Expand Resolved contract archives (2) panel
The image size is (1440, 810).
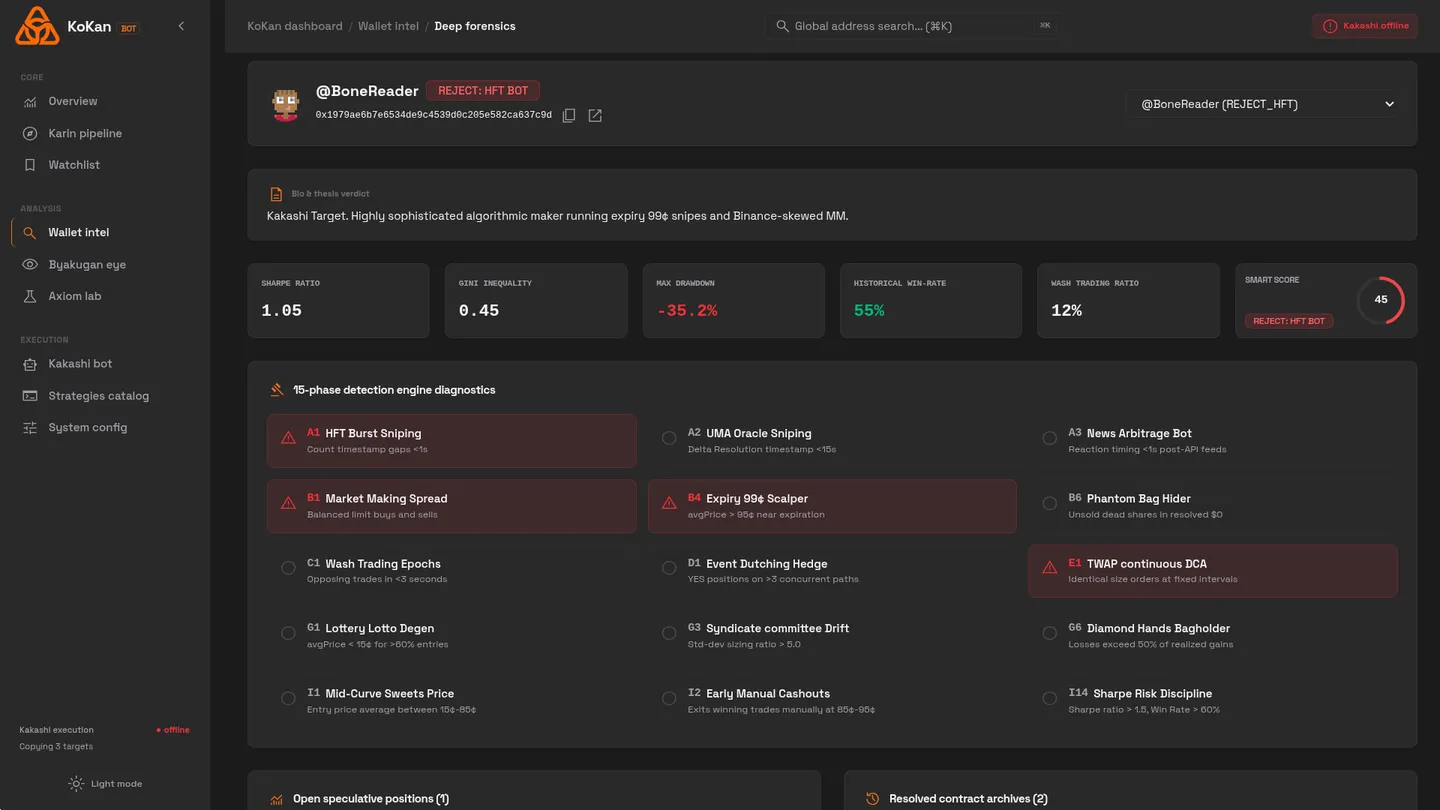pyautogui.click(x=1130, y=791)
